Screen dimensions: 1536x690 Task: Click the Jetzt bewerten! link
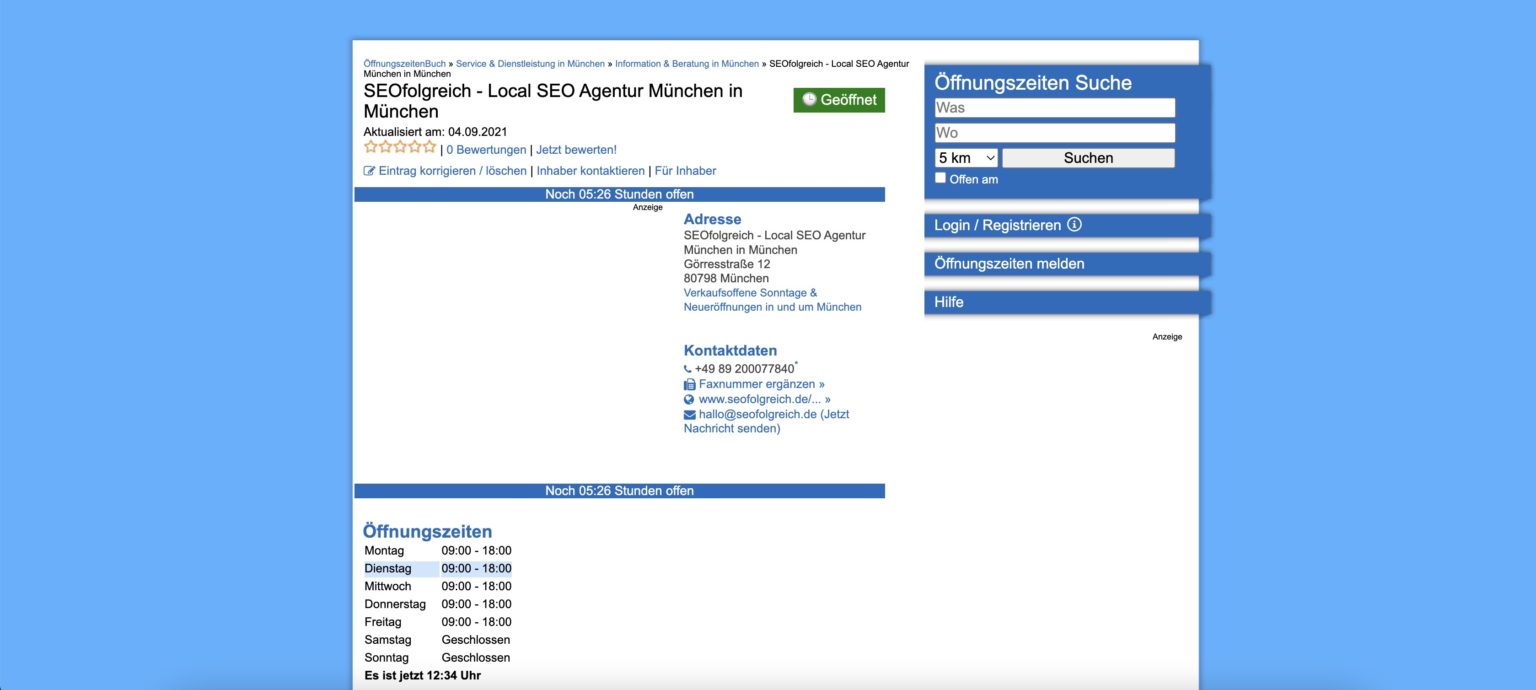click(x=576, y=150)
